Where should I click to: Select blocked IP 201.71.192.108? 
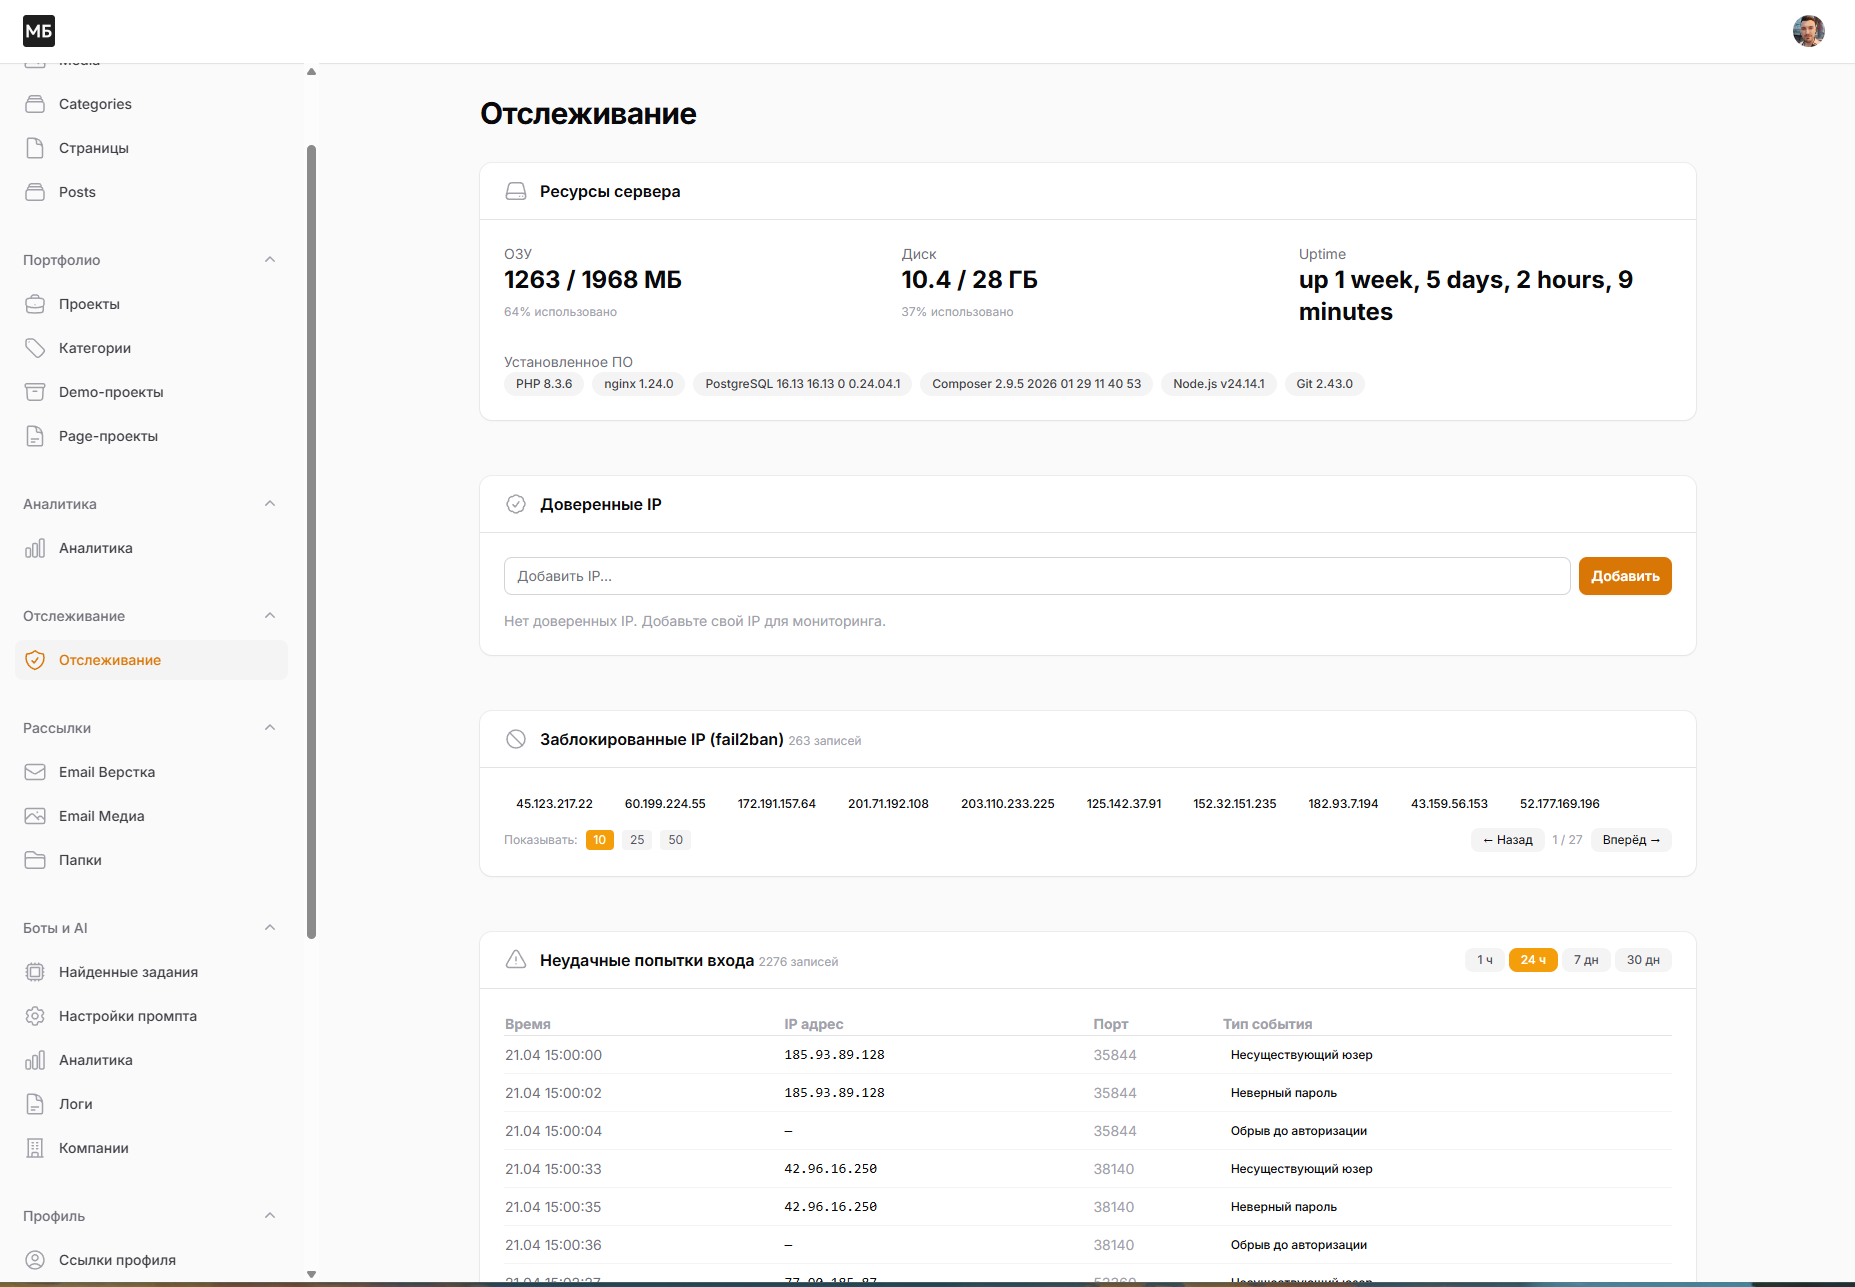click(888, 804)
